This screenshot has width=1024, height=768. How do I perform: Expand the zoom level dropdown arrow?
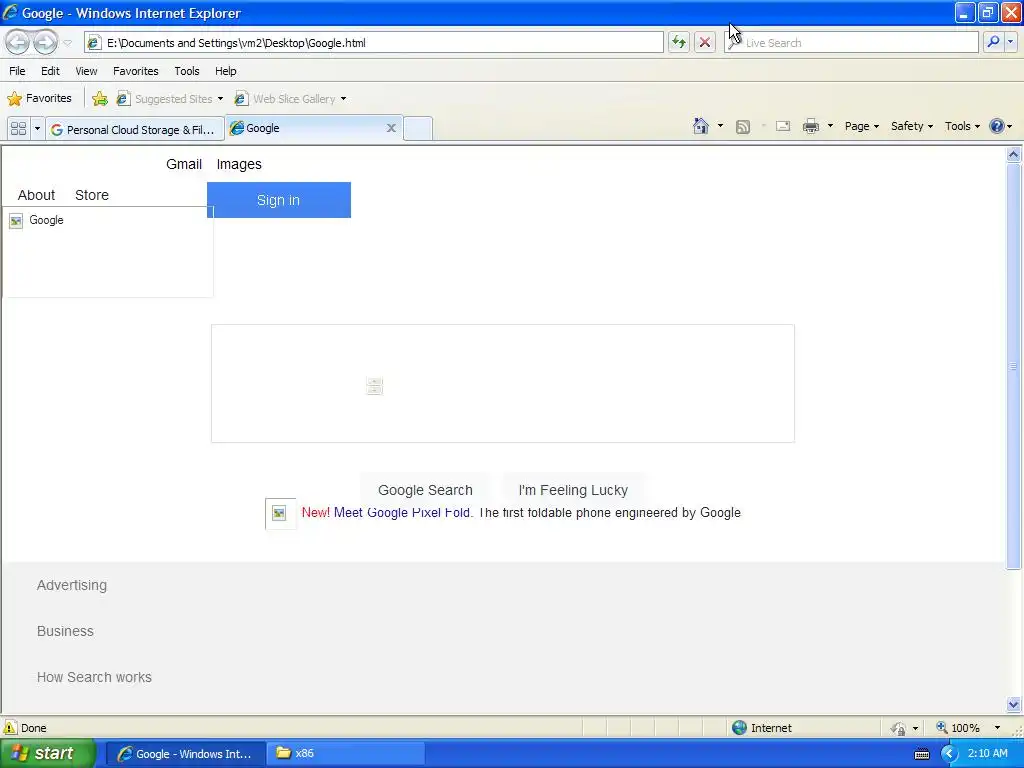pyautogui.click(x=997, y=728)
